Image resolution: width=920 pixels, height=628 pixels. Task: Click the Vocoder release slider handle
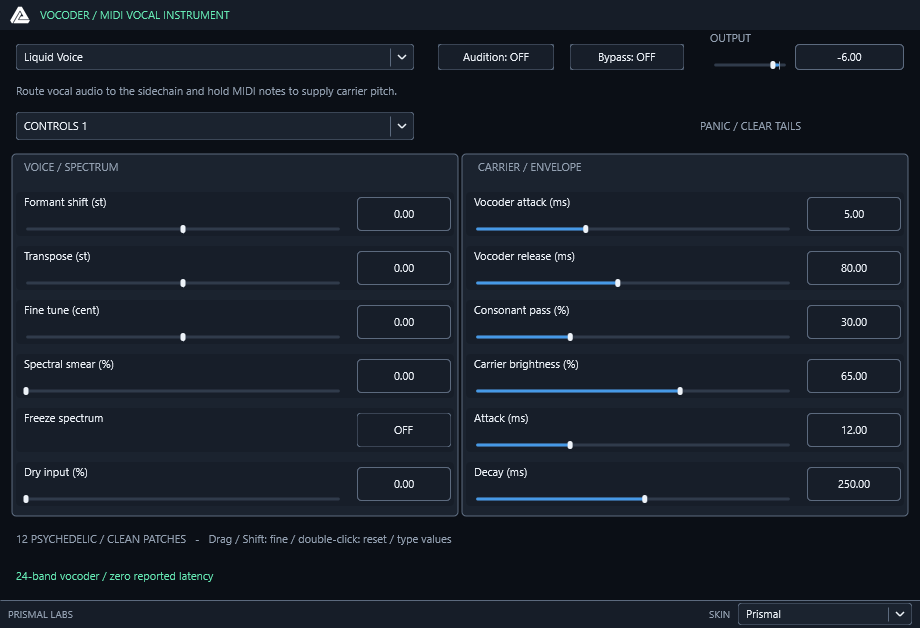pyautogui.click(x=618, y=283)
